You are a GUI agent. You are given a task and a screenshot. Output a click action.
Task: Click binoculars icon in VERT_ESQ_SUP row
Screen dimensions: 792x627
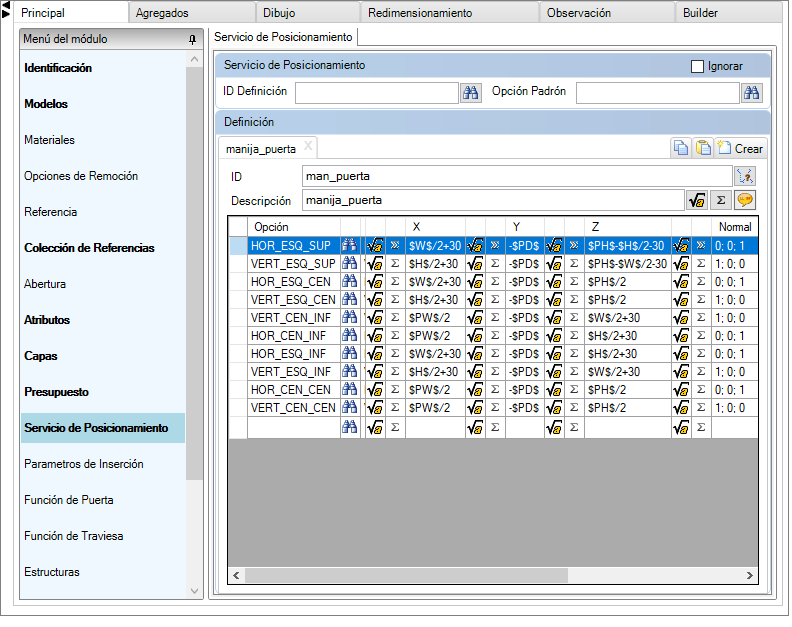[x=350, y=264]
